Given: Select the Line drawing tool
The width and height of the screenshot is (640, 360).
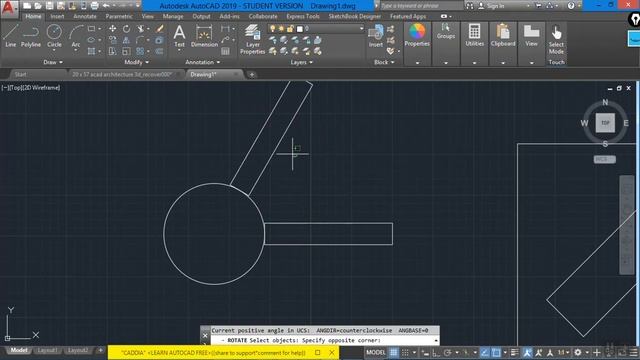Looking at the screenshot, I should 11,36.
